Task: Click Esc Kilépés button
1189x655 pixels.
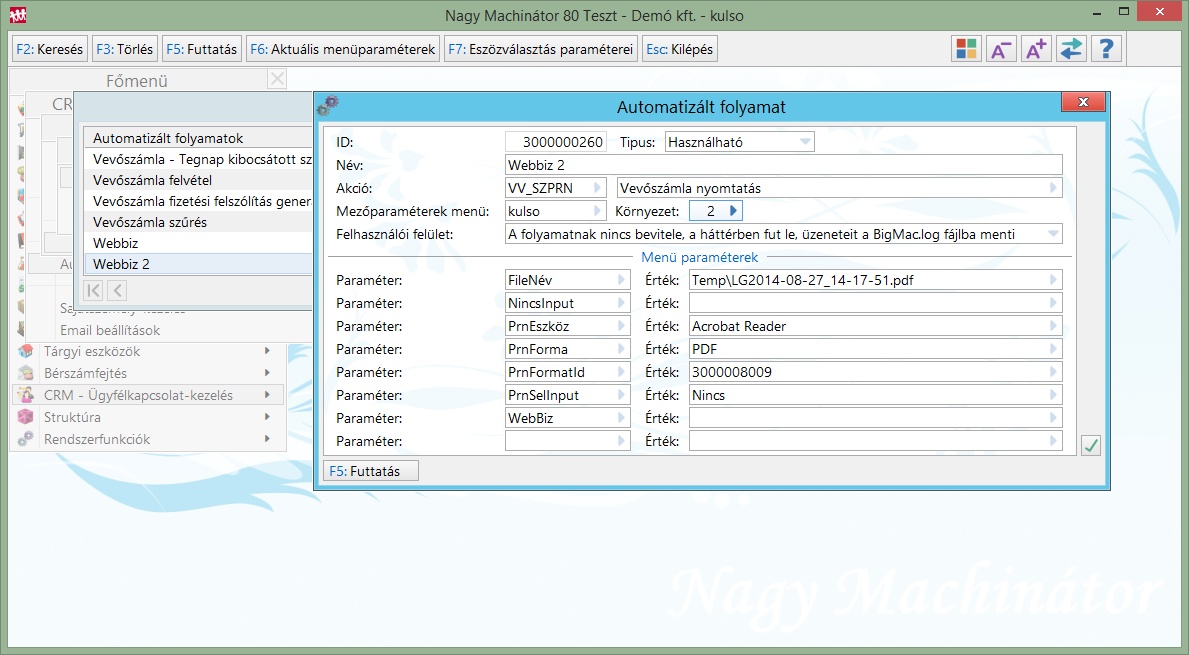Action: tap(679, 49)
